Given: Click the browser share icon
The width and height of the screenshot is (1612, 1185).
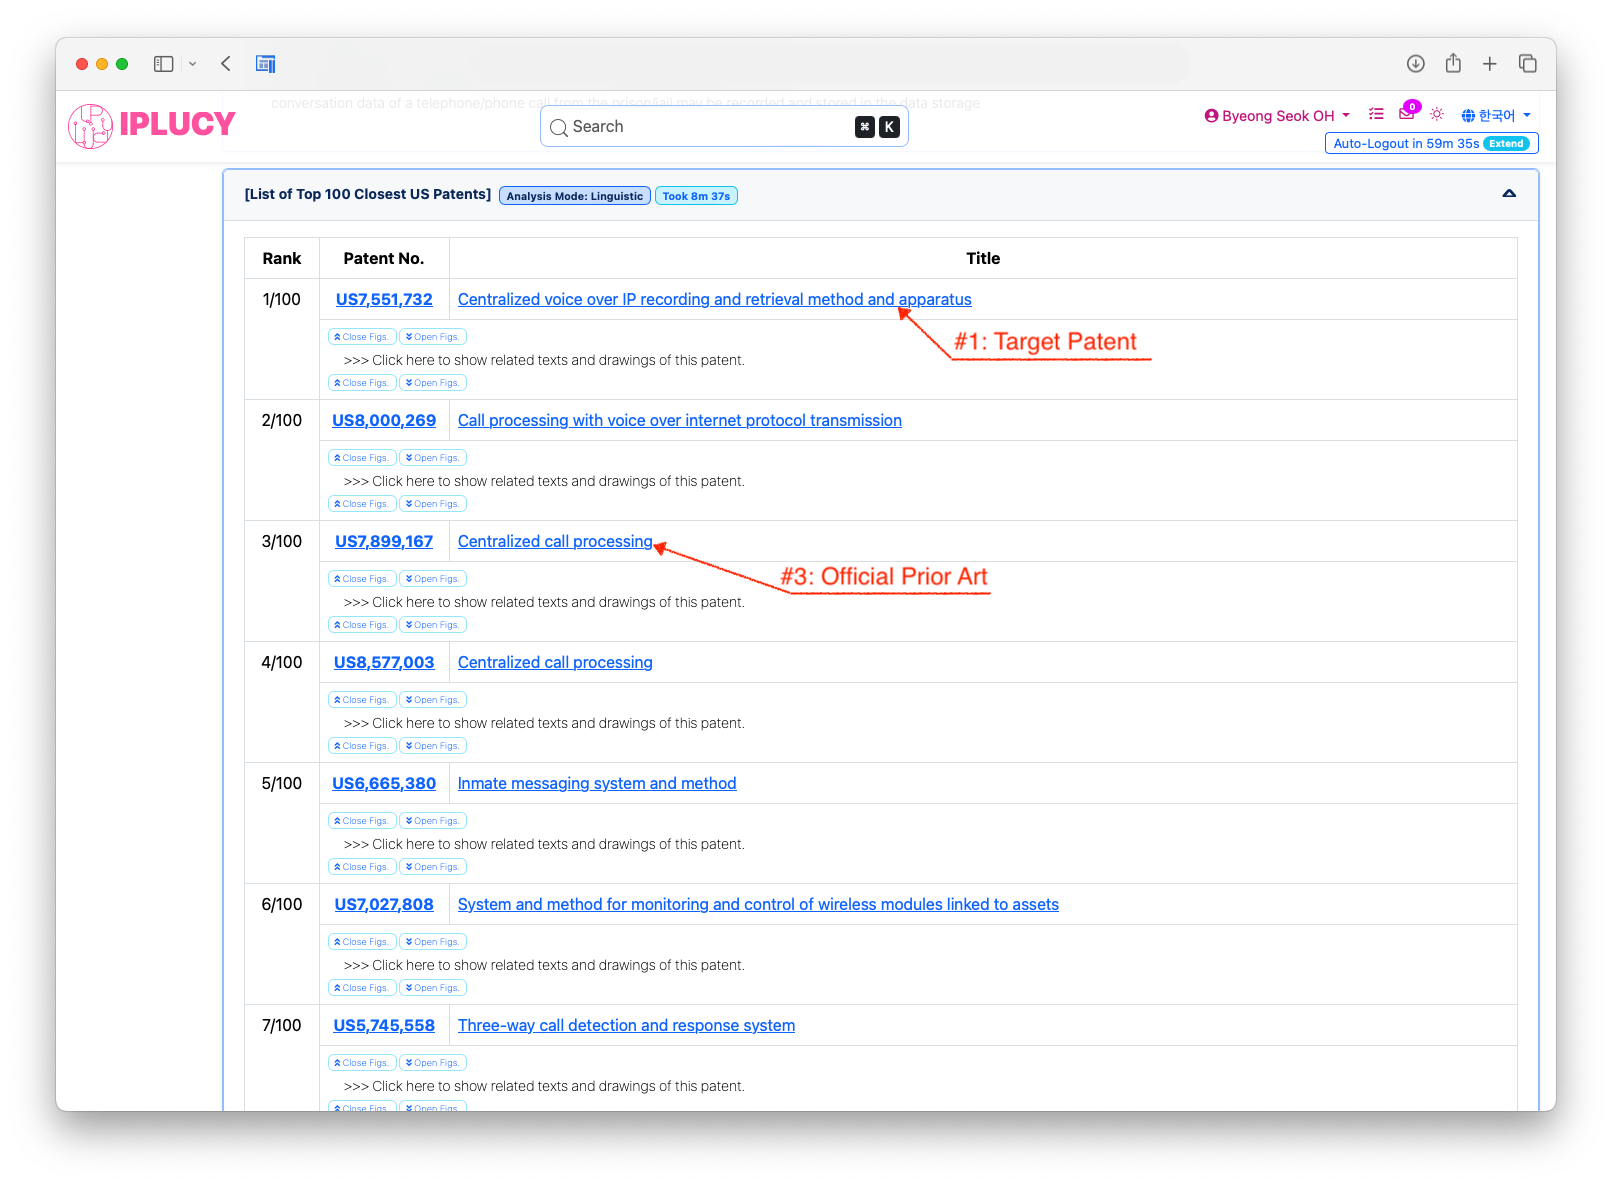Looking at the screenshot, I should 1453,64.
